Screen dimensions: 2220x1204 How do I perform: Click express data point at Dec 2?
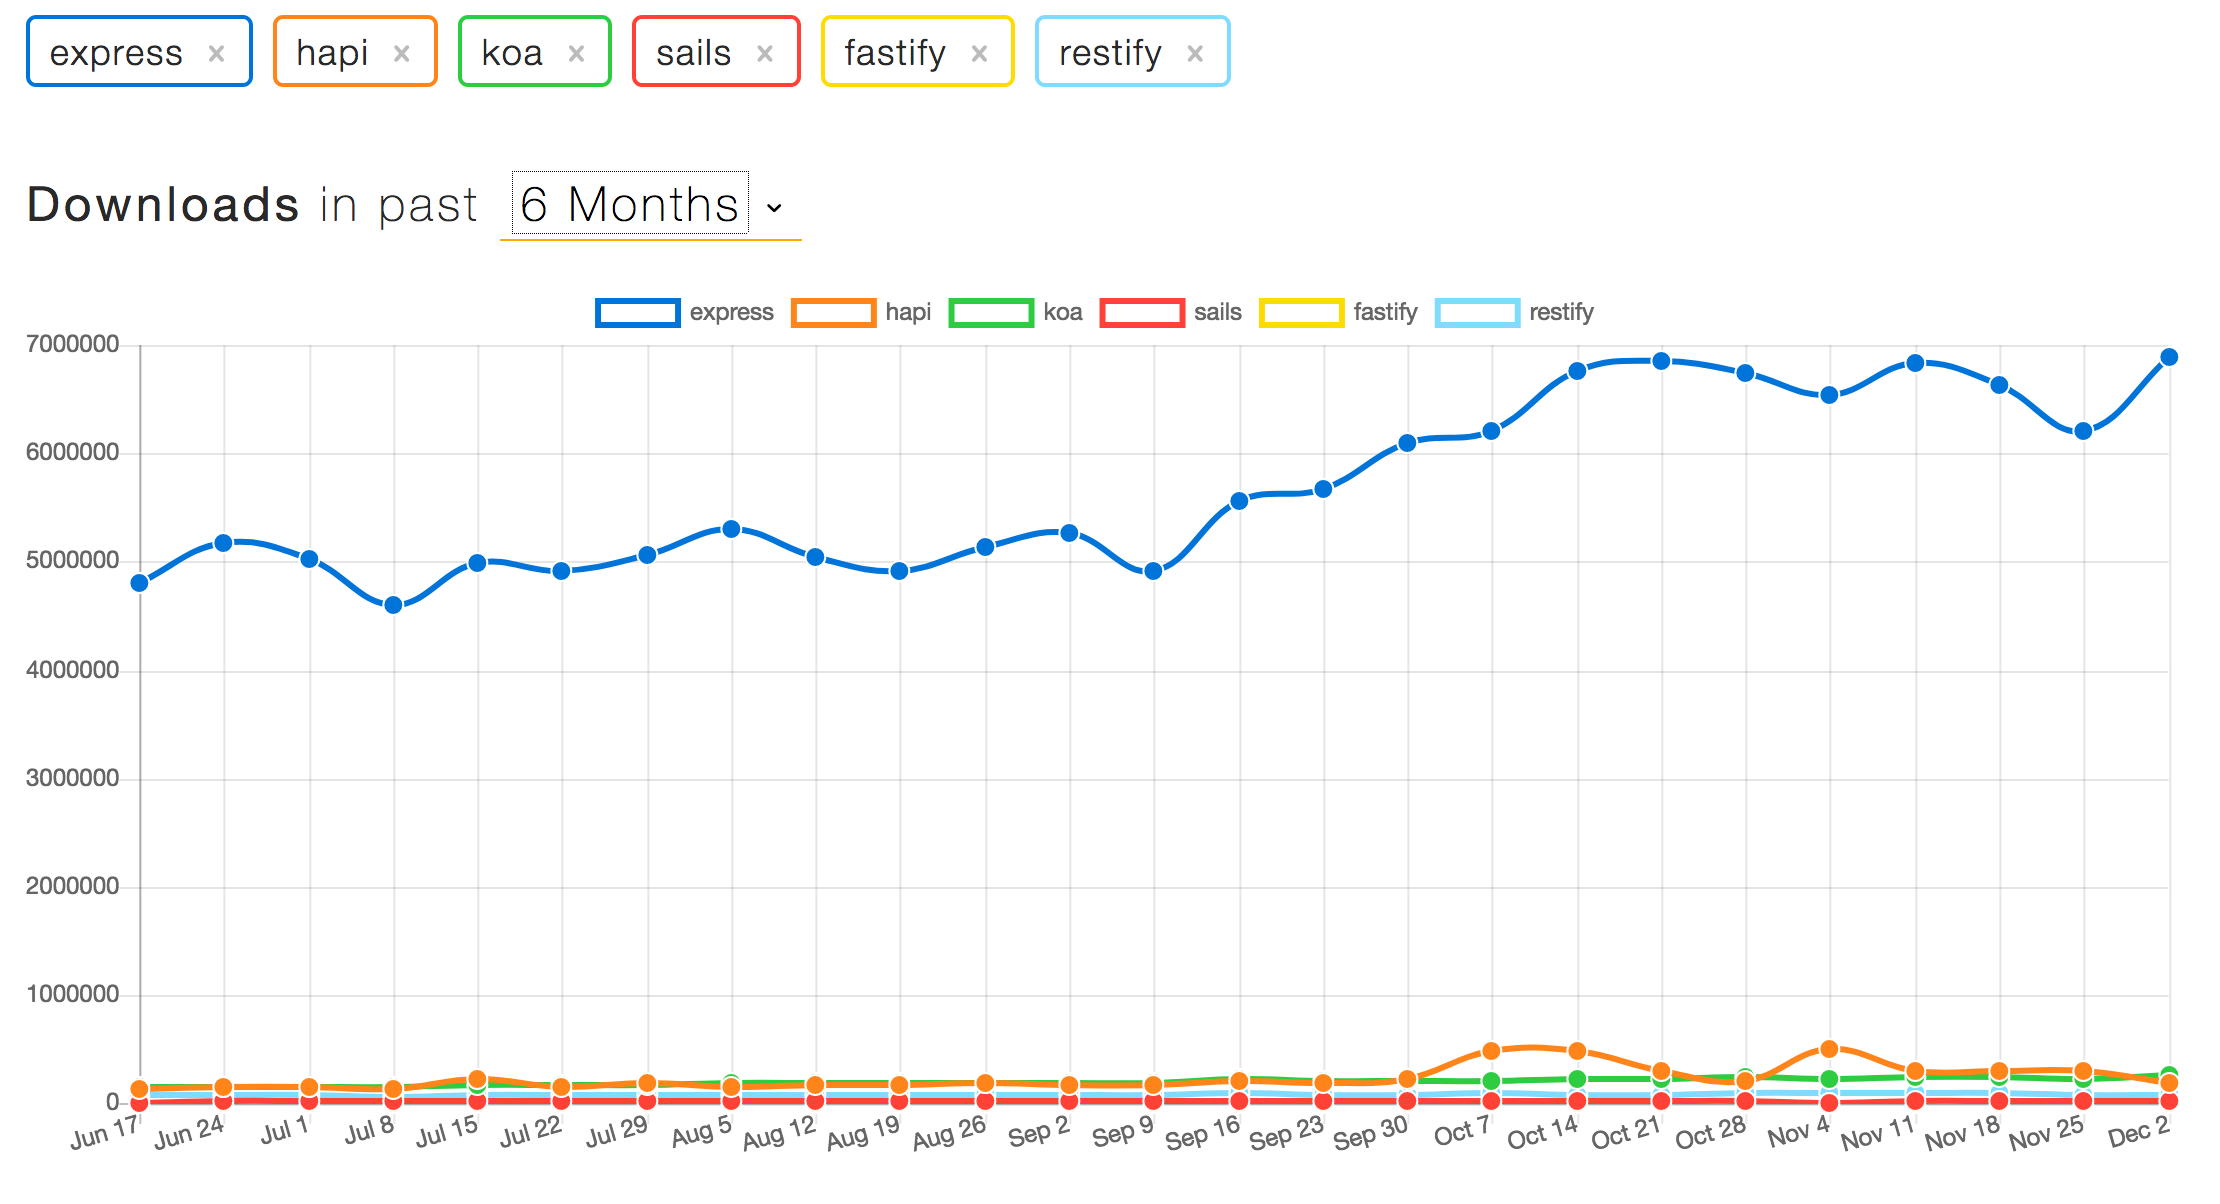2169,357
